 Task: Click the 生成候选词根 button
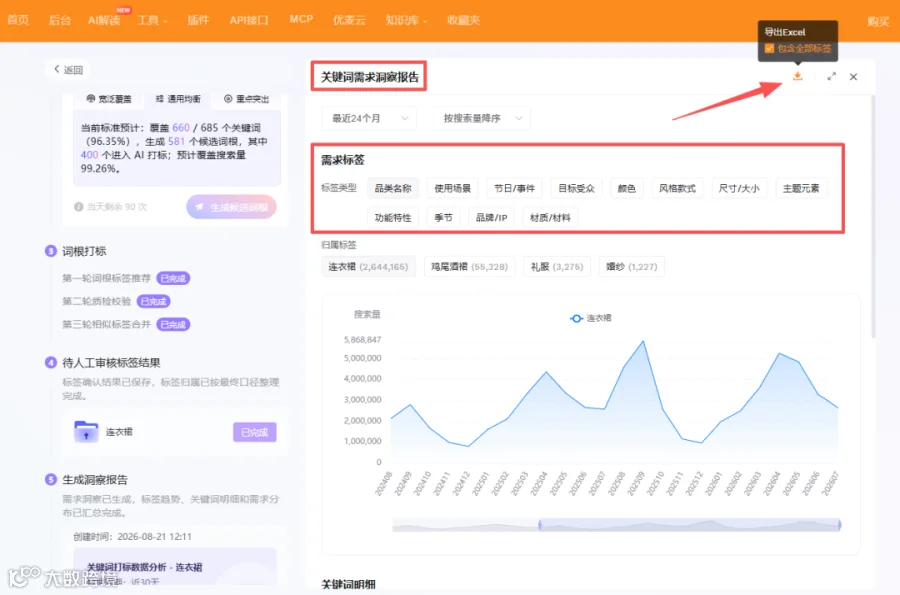(231, 207)
